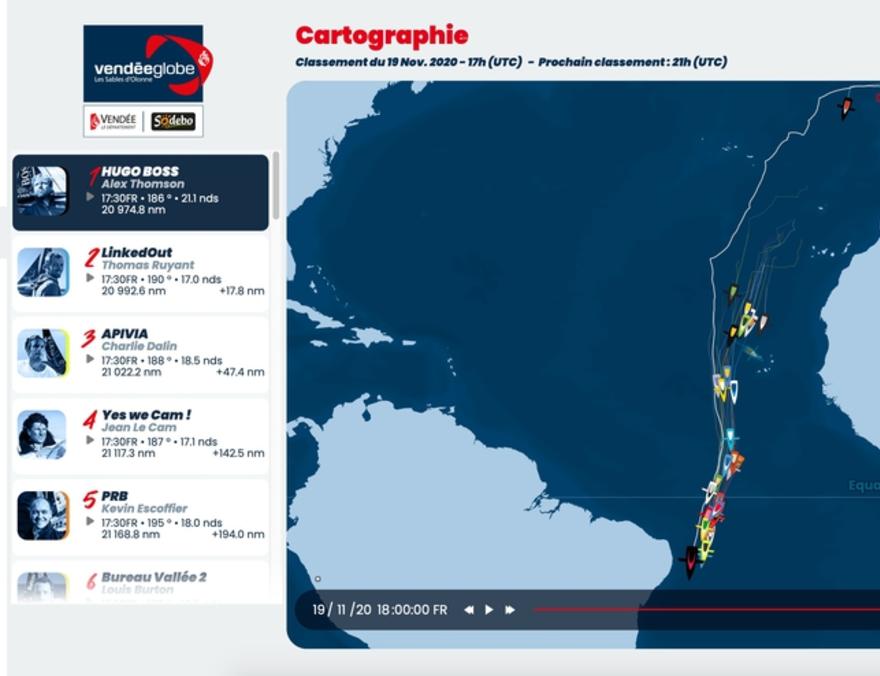Viewport: 880px width, 676px height.
Task: Expand the PRB details arrow
Action: click(90, 521)
